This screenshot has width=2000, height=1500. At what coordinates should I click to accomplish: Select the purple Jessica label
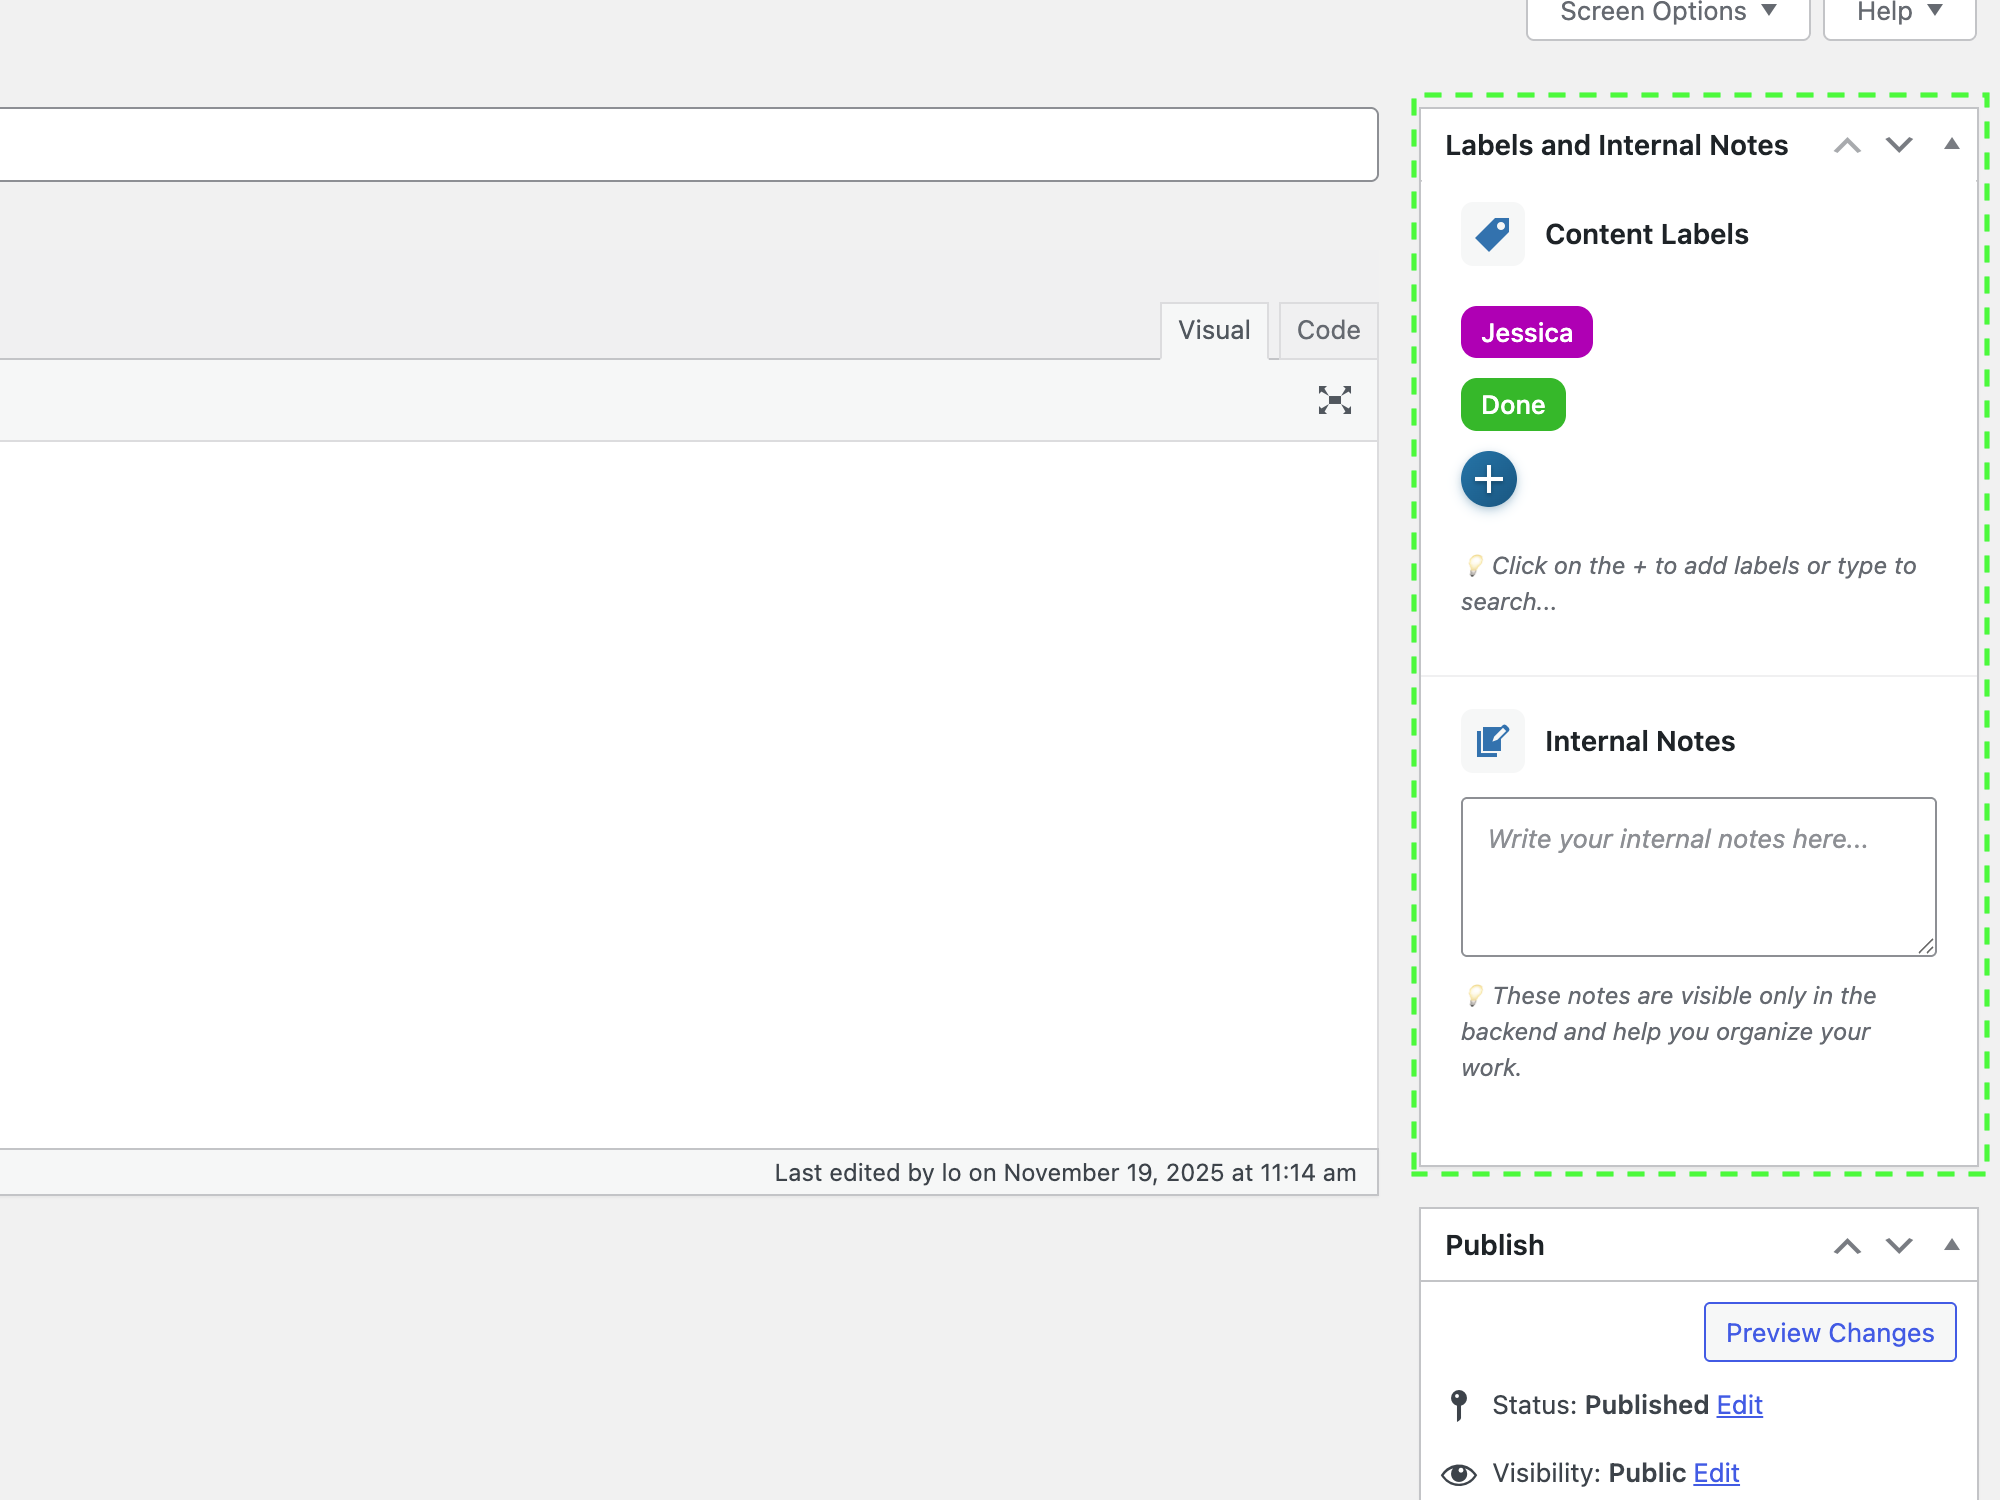[x=1525, y=332]
